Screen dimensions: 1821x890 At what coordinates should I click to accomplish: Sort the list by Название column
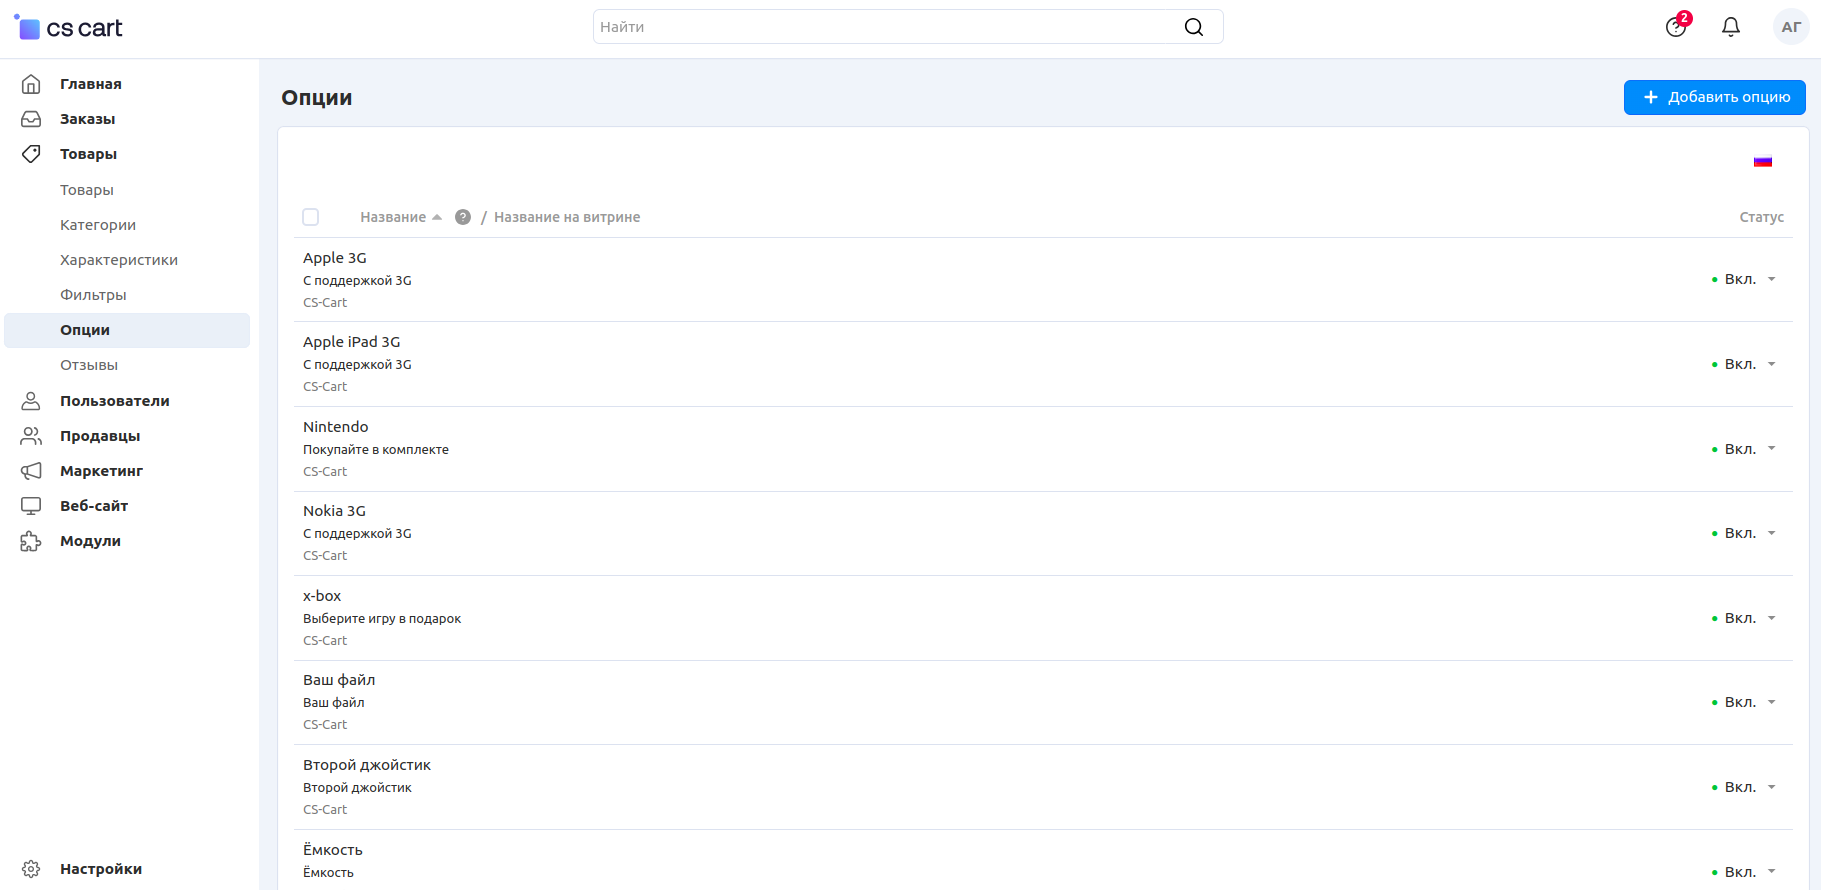(393, 217)
